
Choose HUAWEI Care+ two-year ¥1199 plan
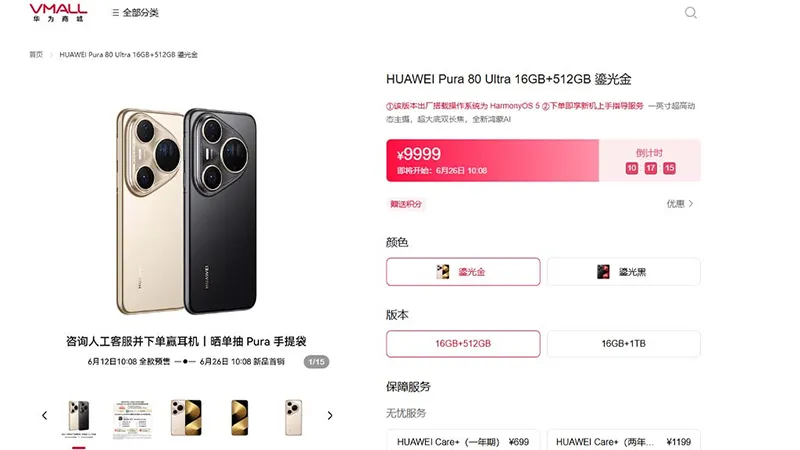623,440
